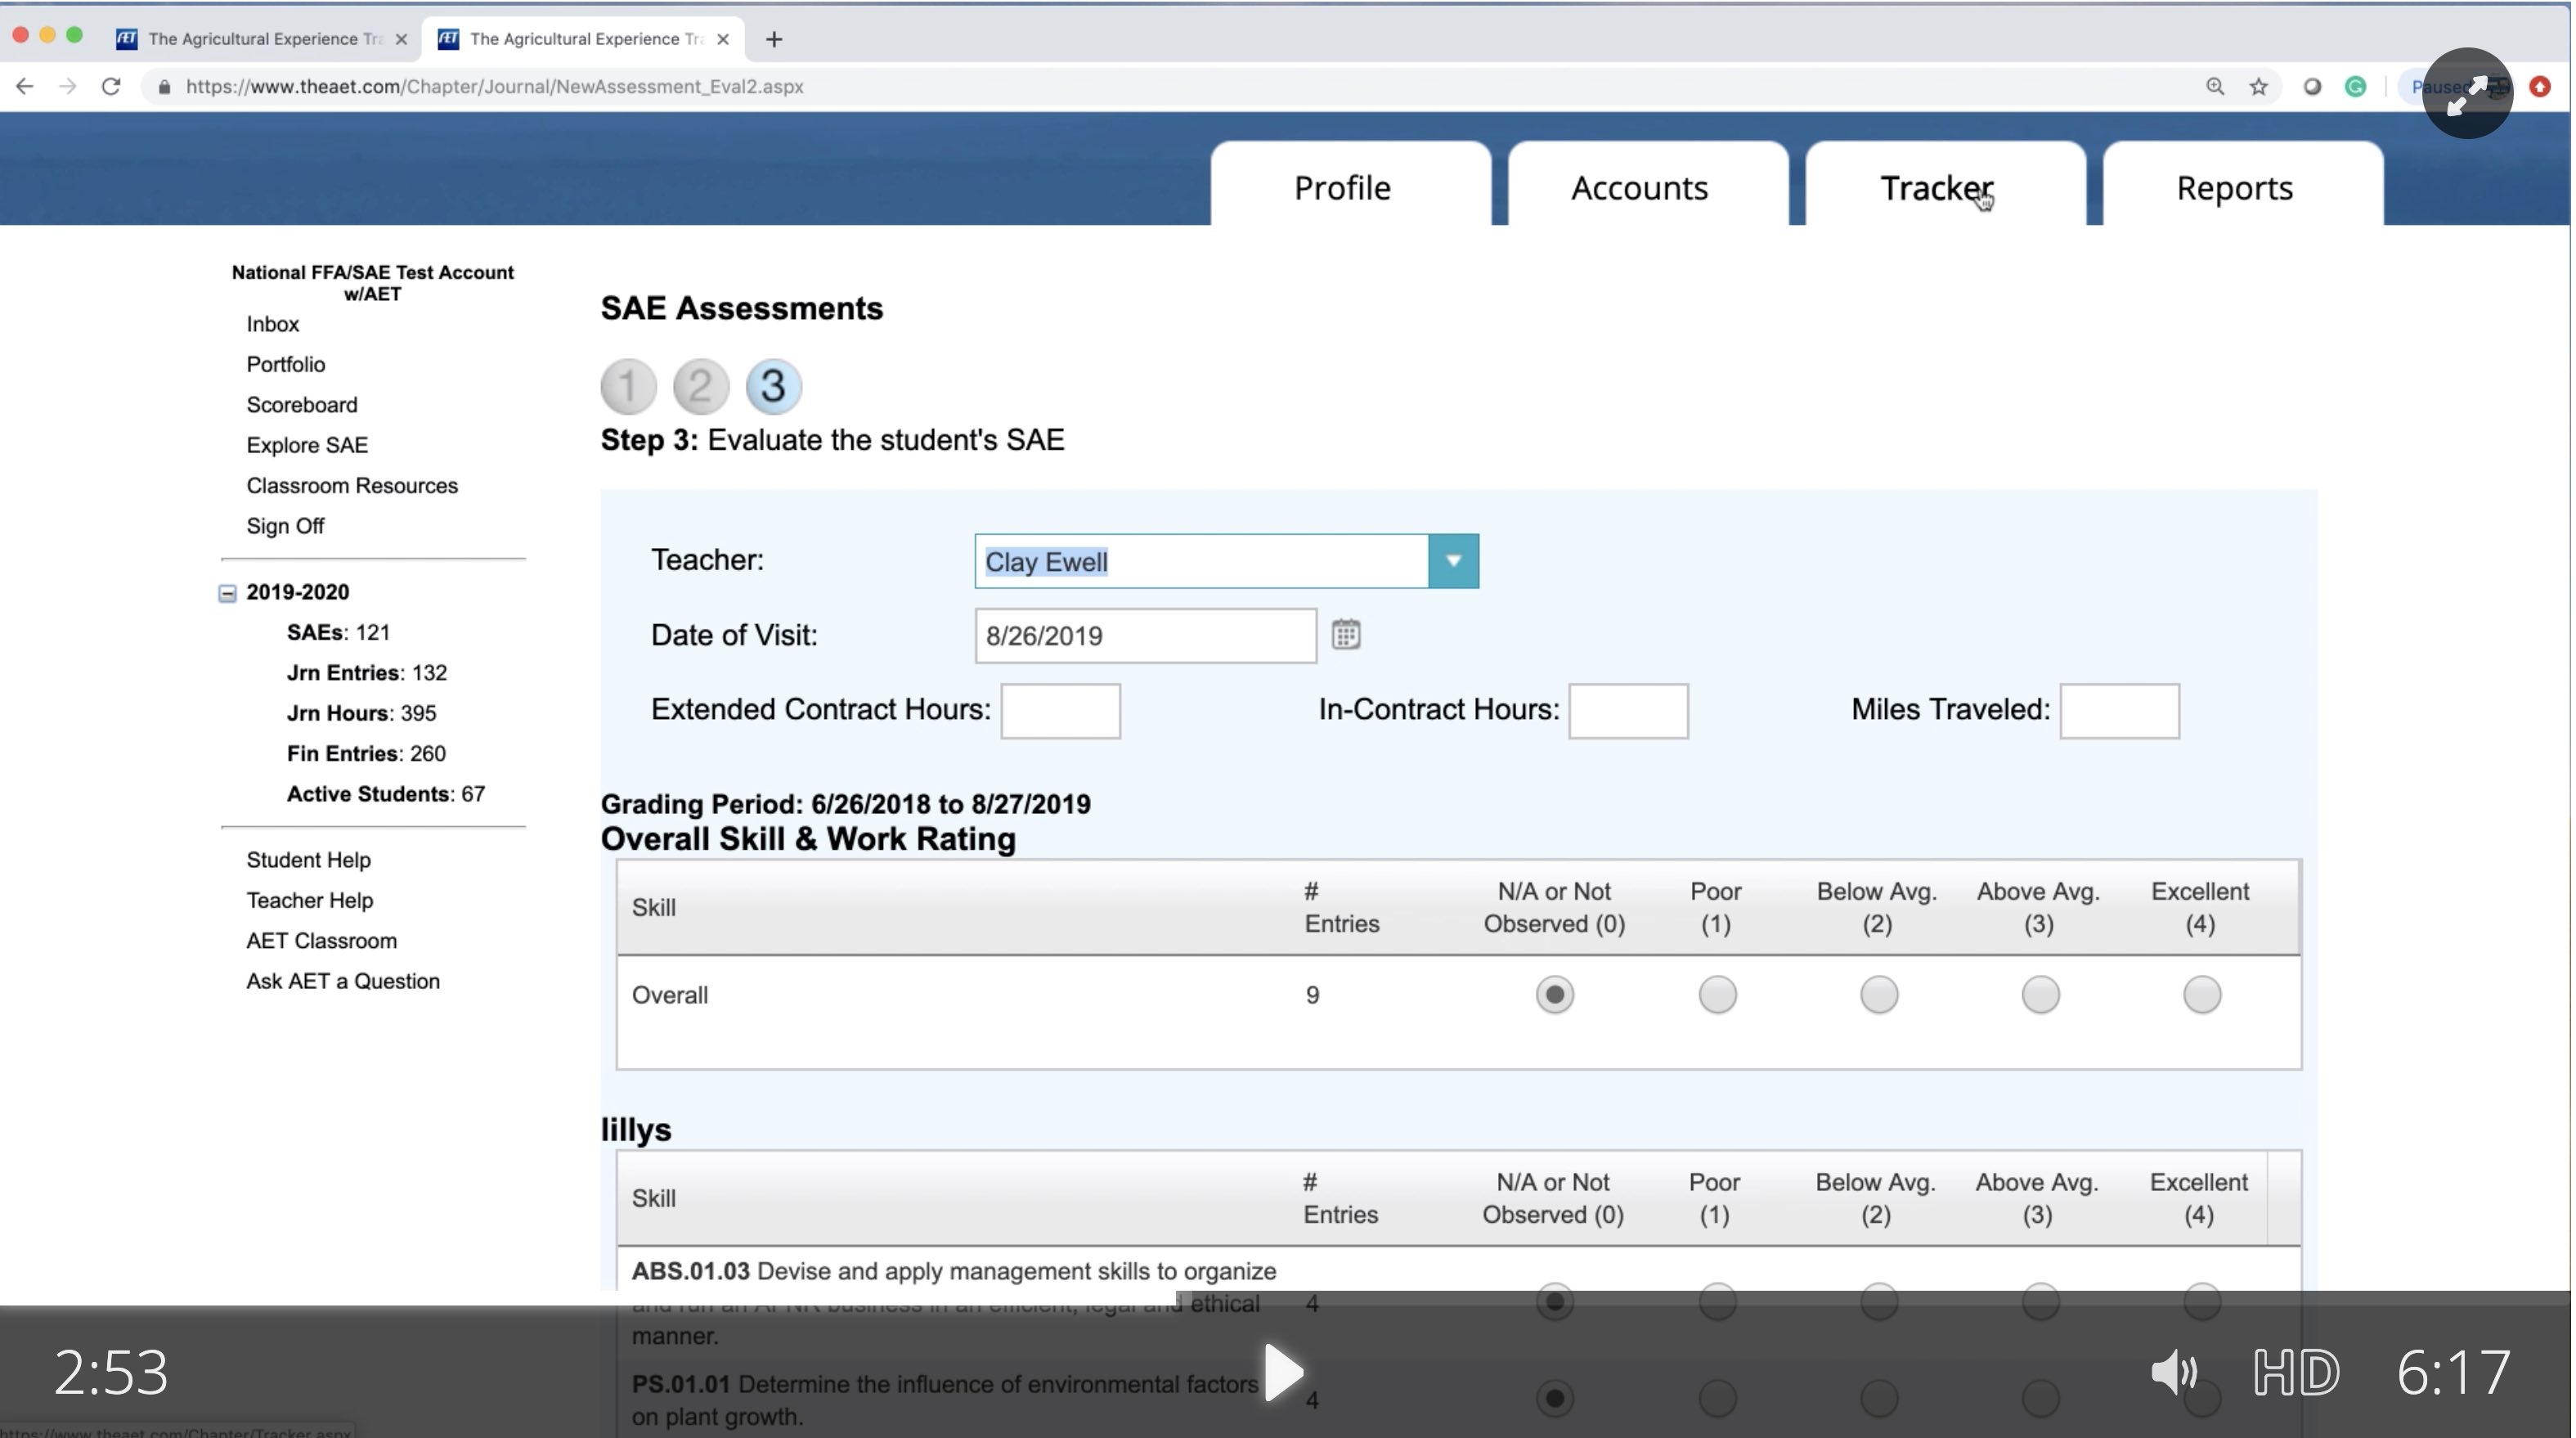Click the green Grammarly extension icon
Image resolution: width=2576 pixels, height=1438 pixels.
click(x=2356, y=87)
